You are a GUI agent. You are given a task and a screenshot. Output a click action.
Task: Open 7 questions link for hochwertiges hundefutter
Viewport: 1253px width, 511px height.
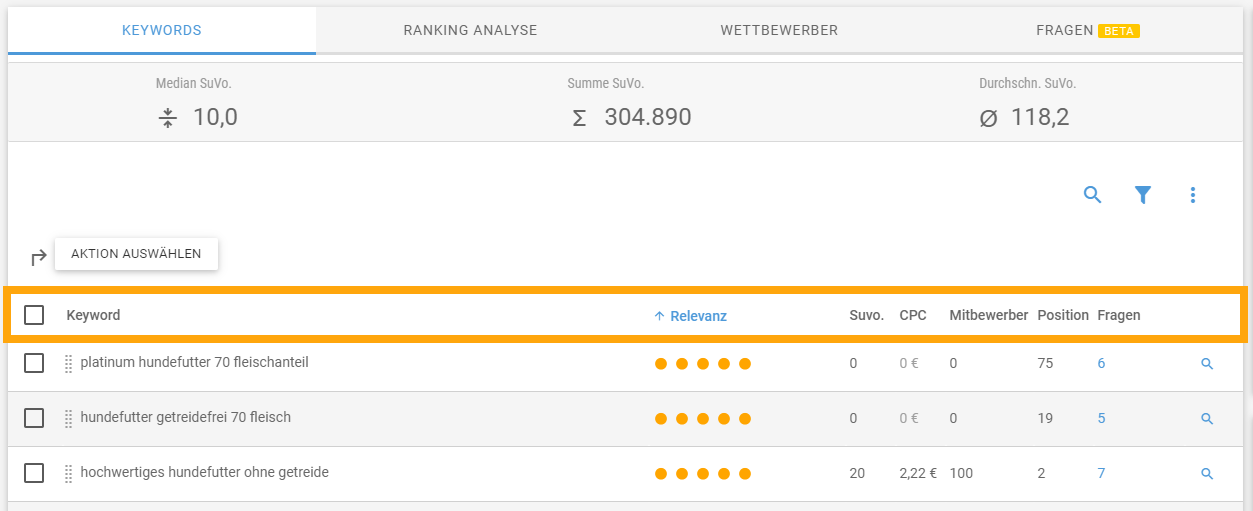(x=1101, y=473)
